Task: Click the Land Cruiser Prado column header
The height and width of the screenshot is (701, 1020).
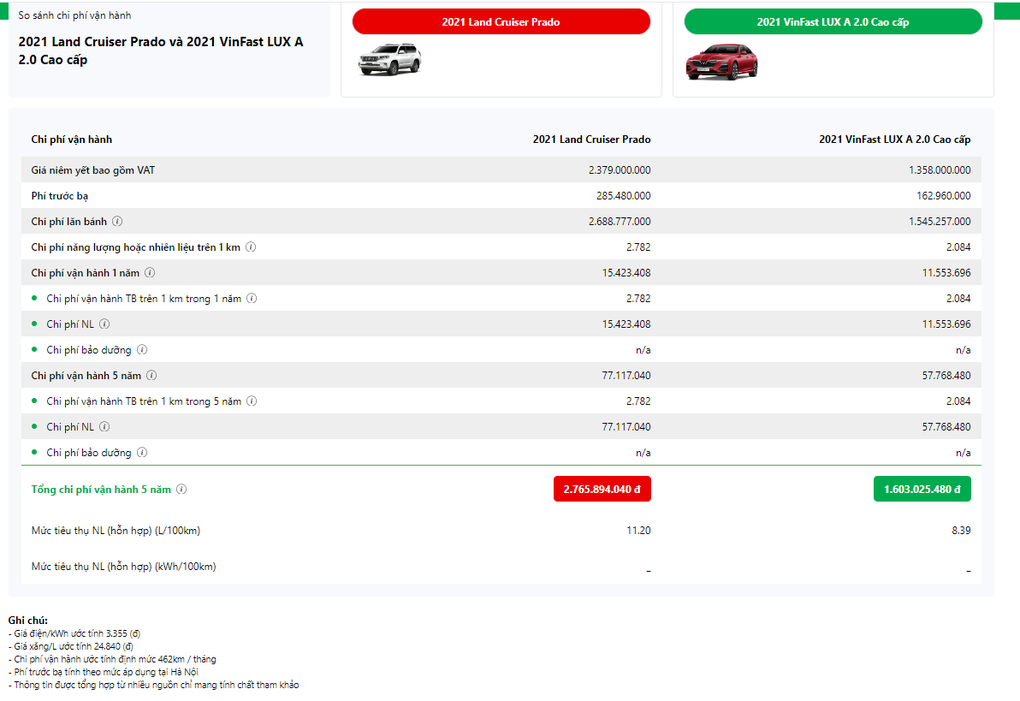Action: point(591,140)
